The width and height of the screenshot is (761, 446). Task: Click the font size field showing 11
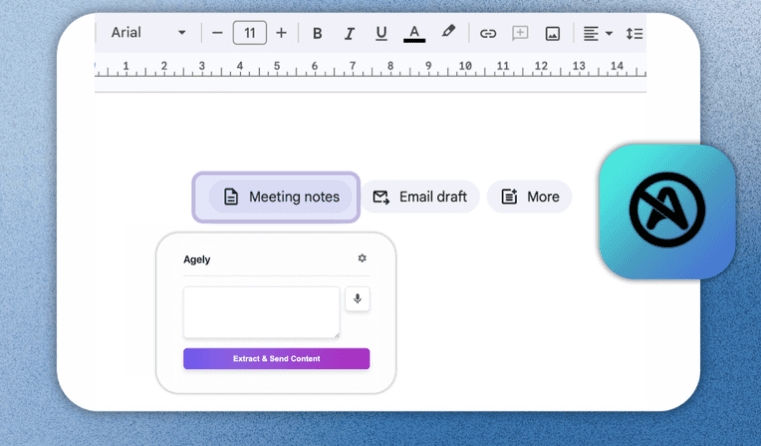pyautogui.click(x=250, y=33)
